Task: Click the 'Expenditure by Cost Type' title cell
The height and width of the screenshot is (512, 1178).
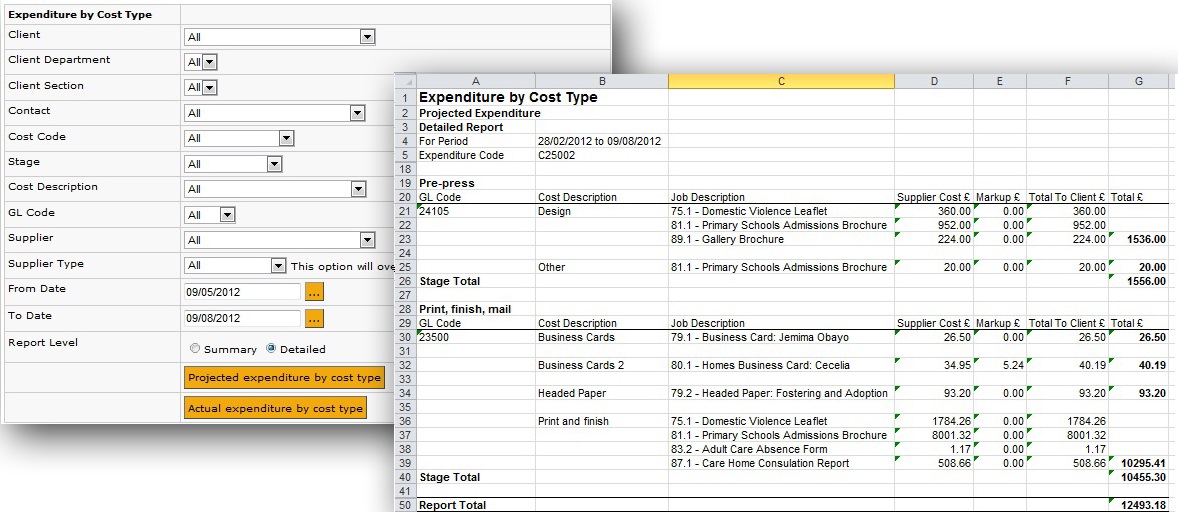Action: point(508,98)
